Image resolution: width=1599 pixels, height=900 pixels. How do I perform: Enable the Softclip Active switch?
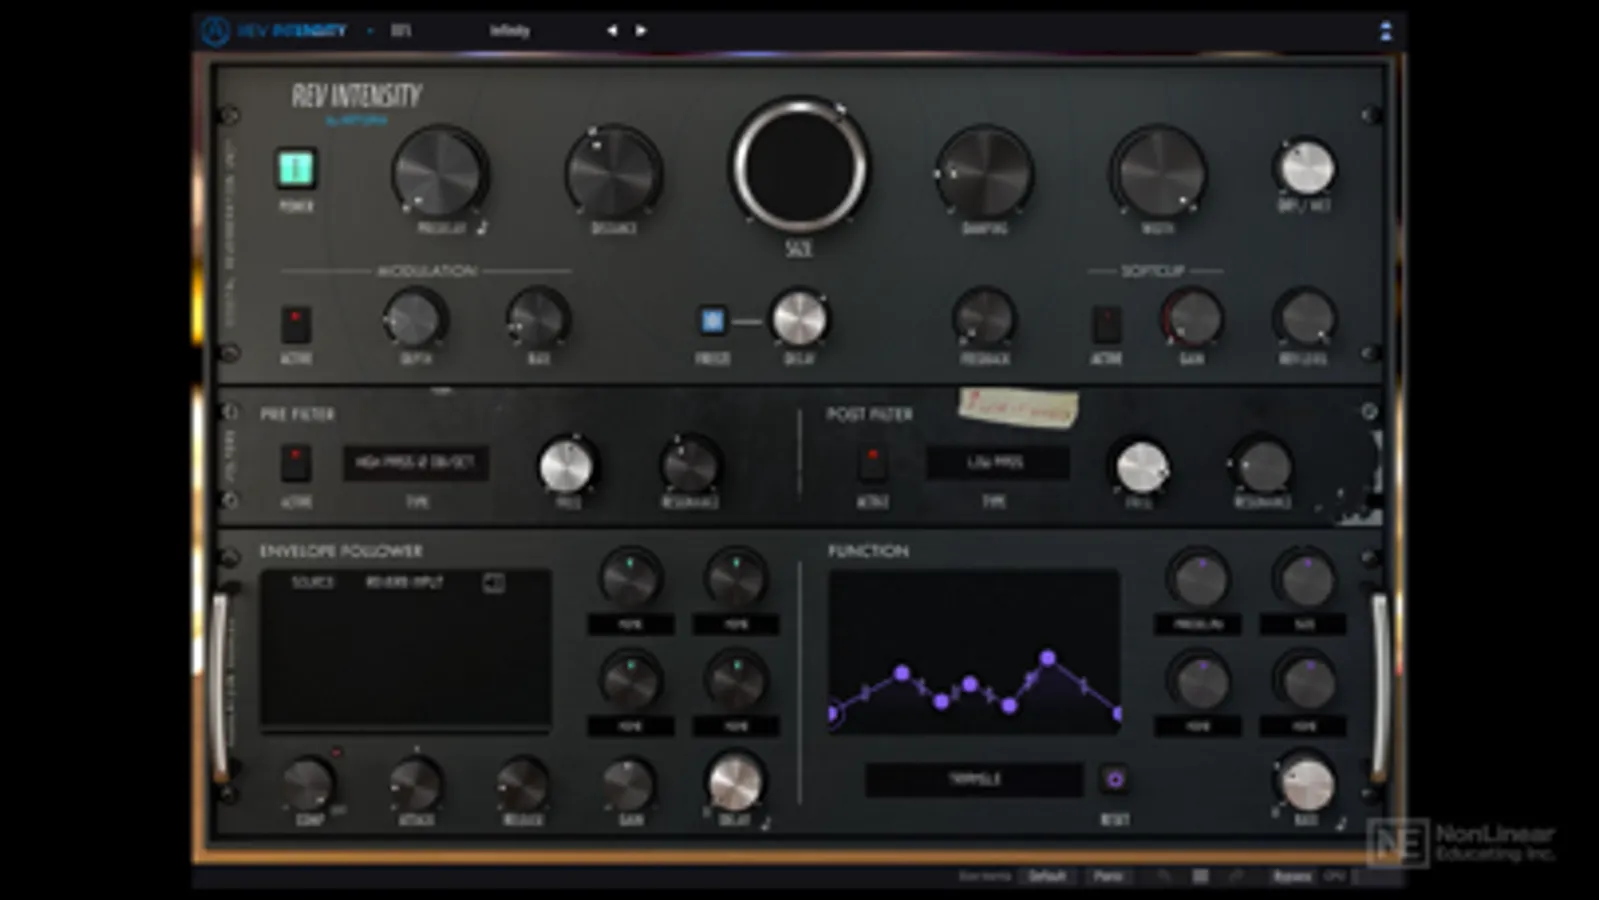[x=1106, y=324]
